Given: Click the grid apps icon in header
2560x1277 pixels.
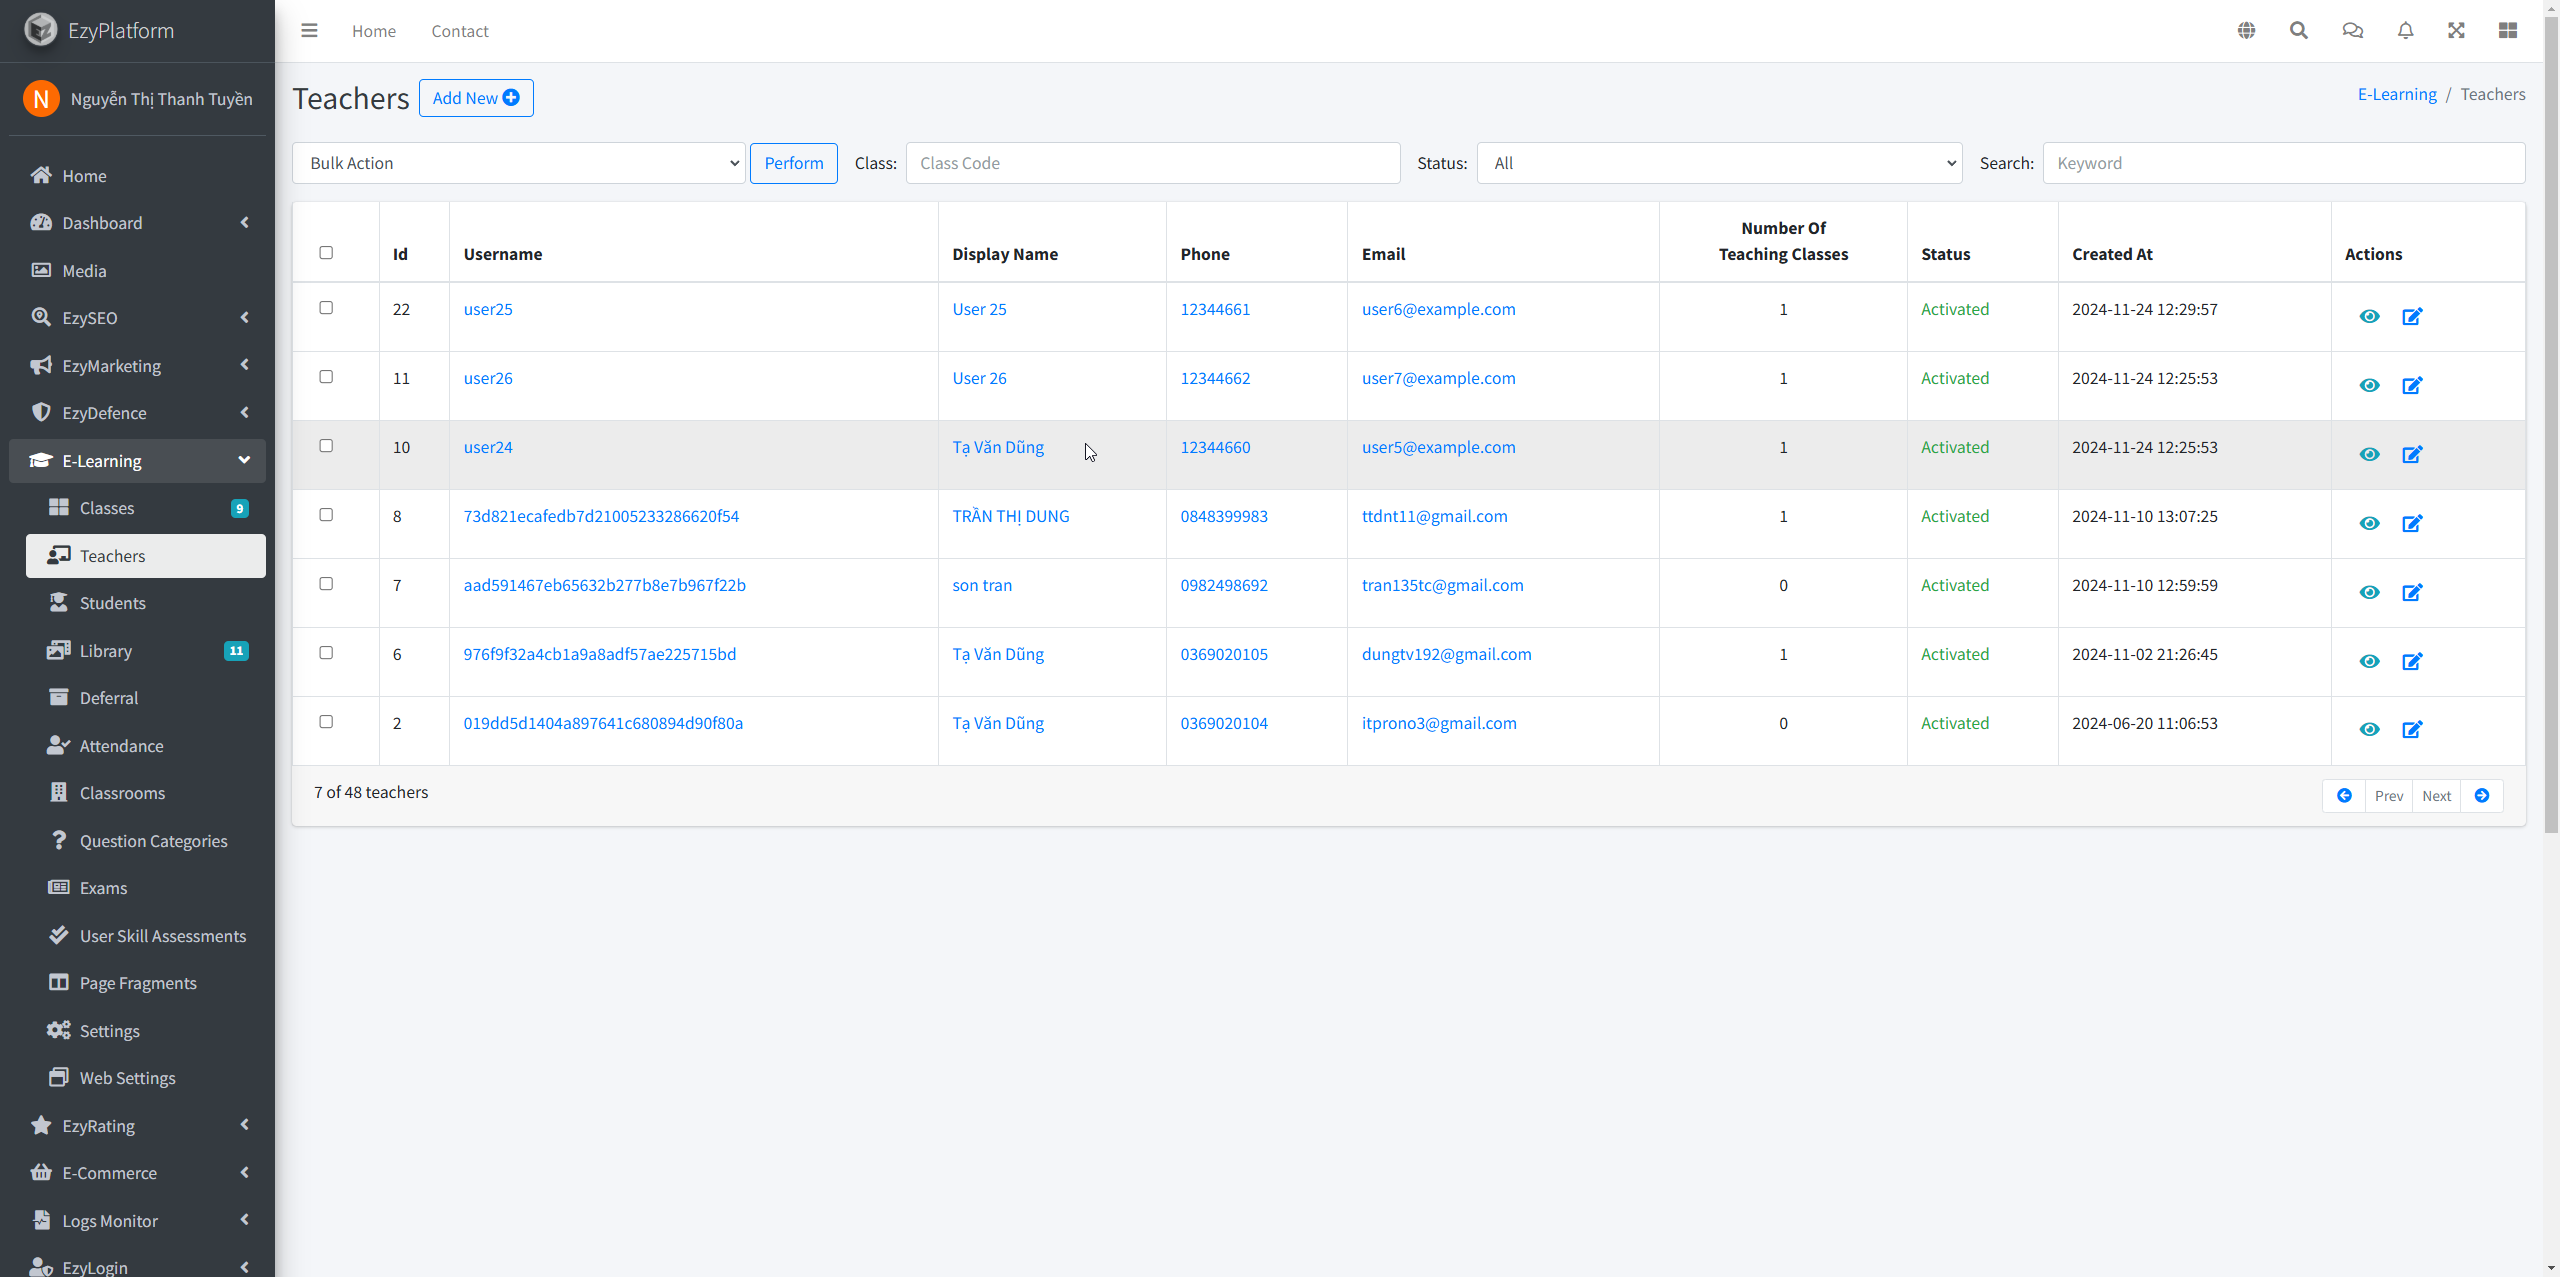Looking at the screenshot, I should click(2507, 31).
